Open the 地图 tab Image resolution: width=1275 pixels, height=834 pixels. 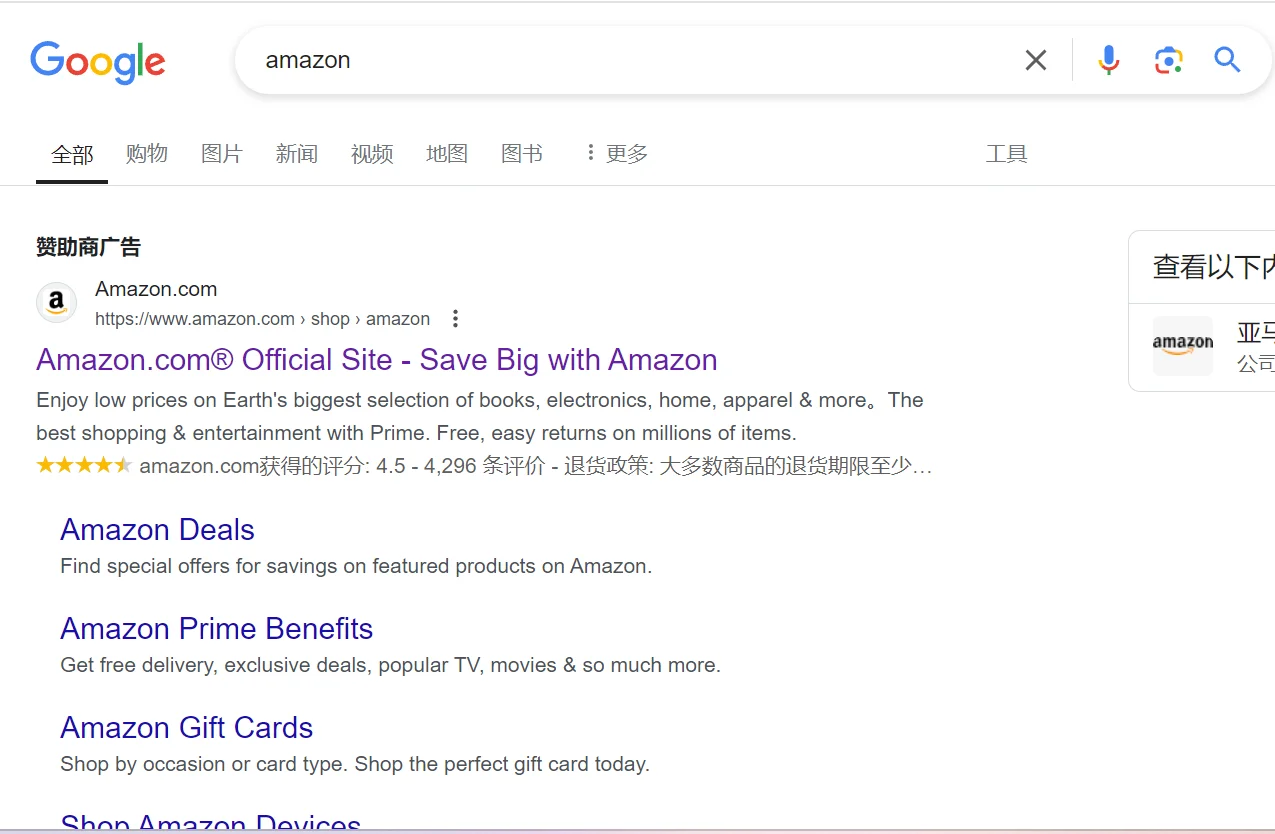click(447, 153)
